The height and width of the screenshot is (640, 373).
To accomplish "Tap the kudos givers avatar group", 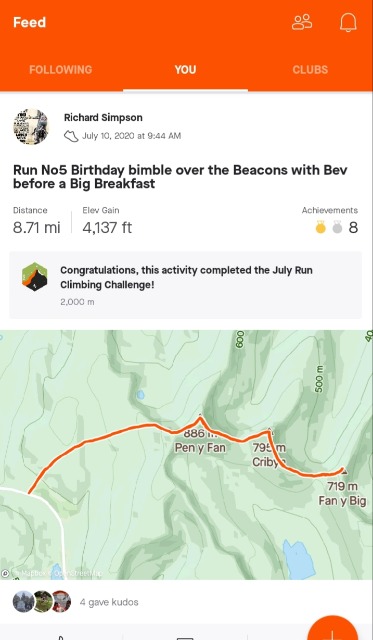I will click(x=42, y=602).
